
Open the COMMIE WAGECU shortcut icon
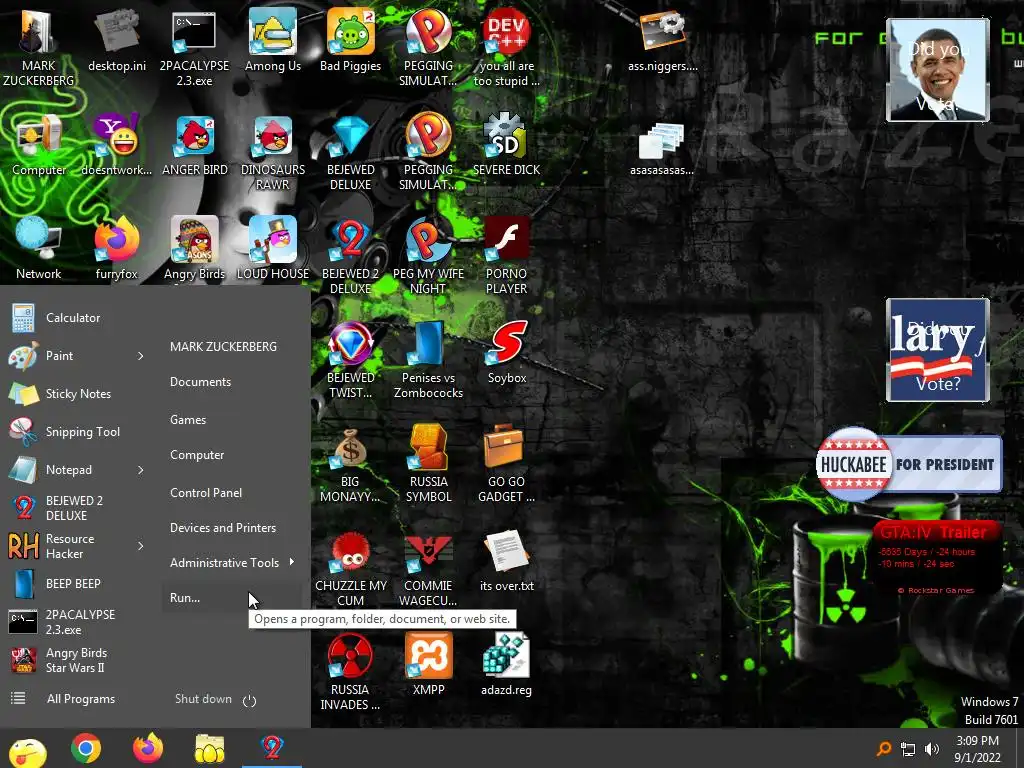coord(428,568)
